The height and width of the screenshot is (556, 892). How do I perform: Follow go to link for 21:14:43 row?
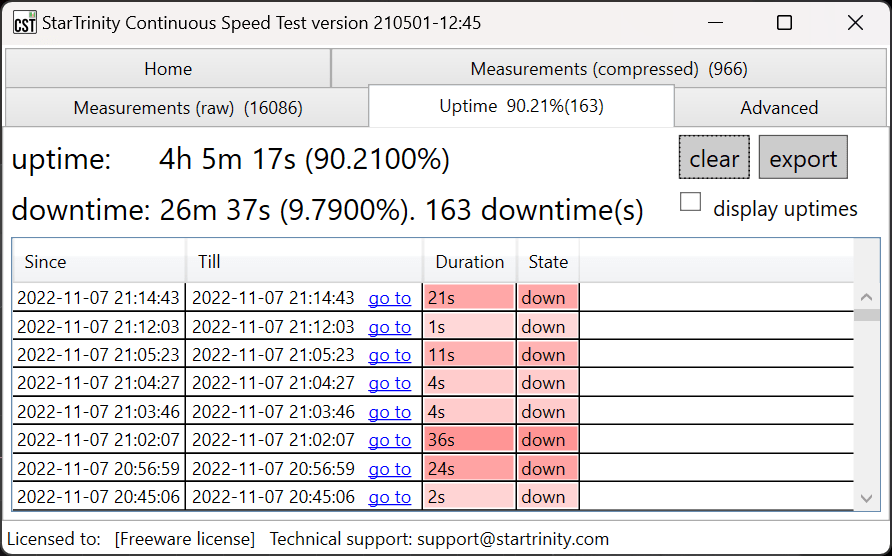tap(390, 298)
